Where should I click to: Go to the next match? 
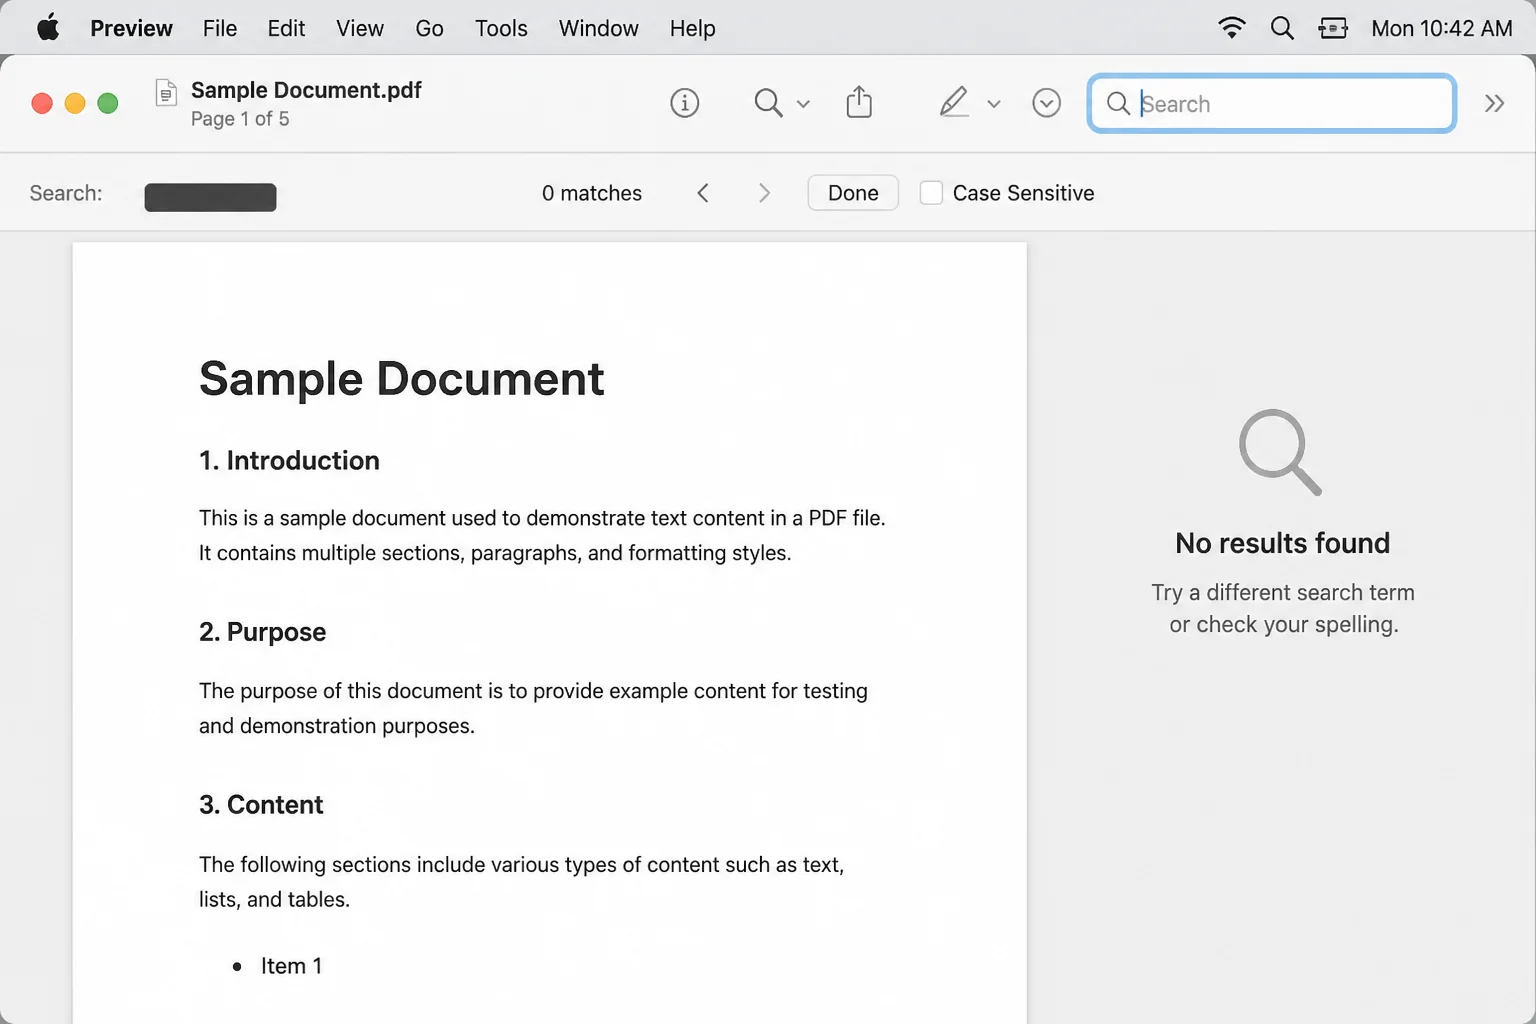(764, 193)
